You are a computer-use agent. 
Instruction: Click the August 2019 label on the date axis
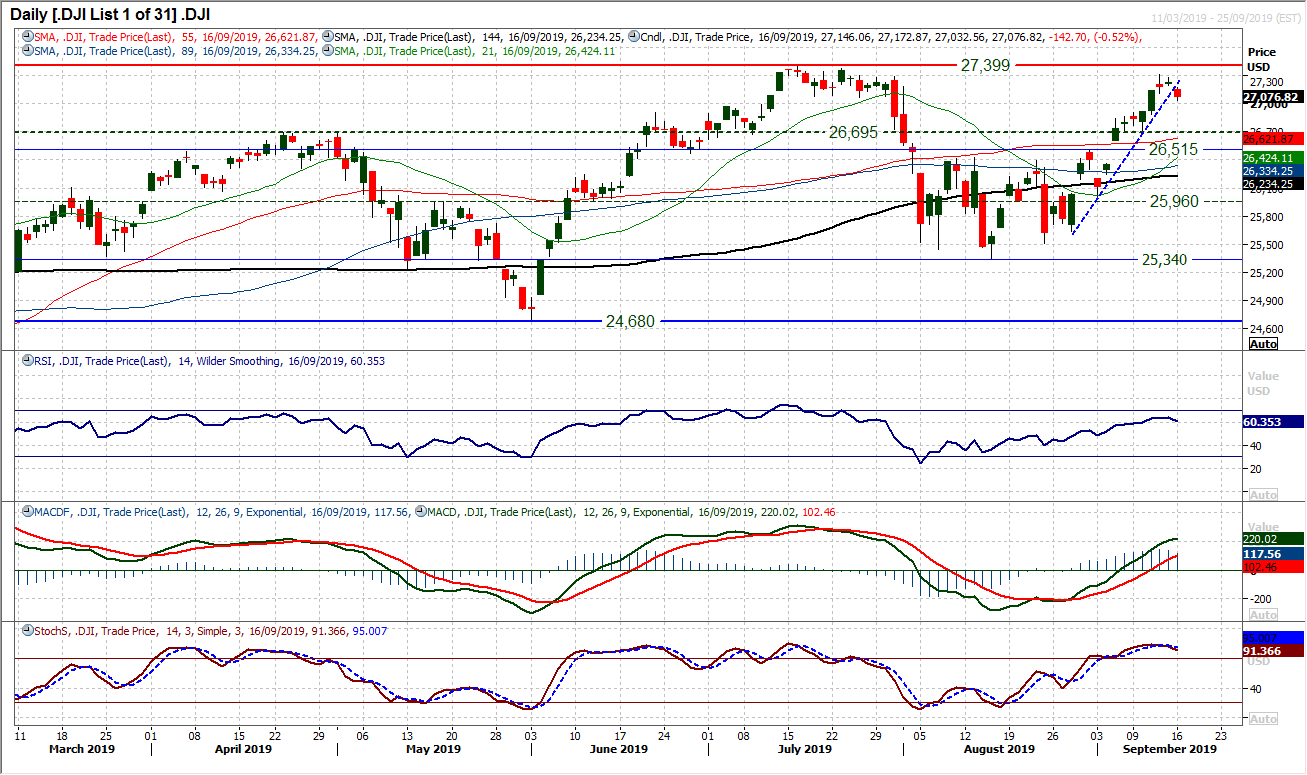click(x=1000, y=748)
